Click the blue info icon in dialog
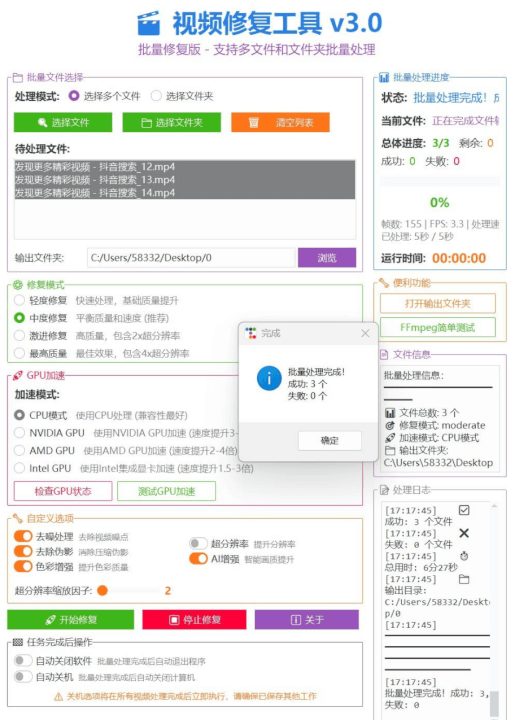 (x=269, y=378)
